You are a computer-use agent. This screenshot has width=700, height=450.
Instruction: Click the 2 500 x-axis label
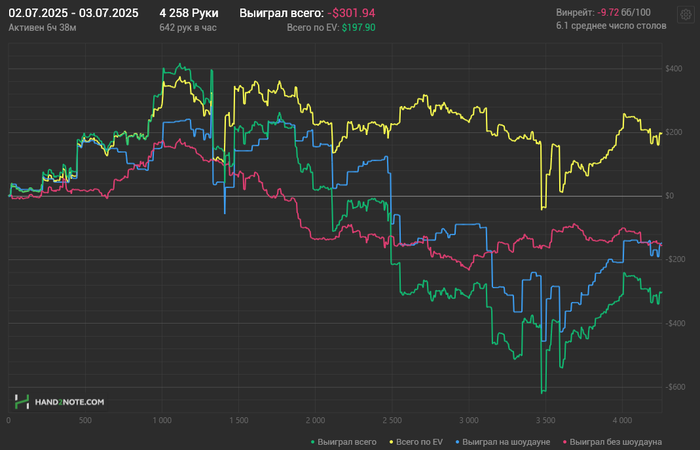coord(392,421)
